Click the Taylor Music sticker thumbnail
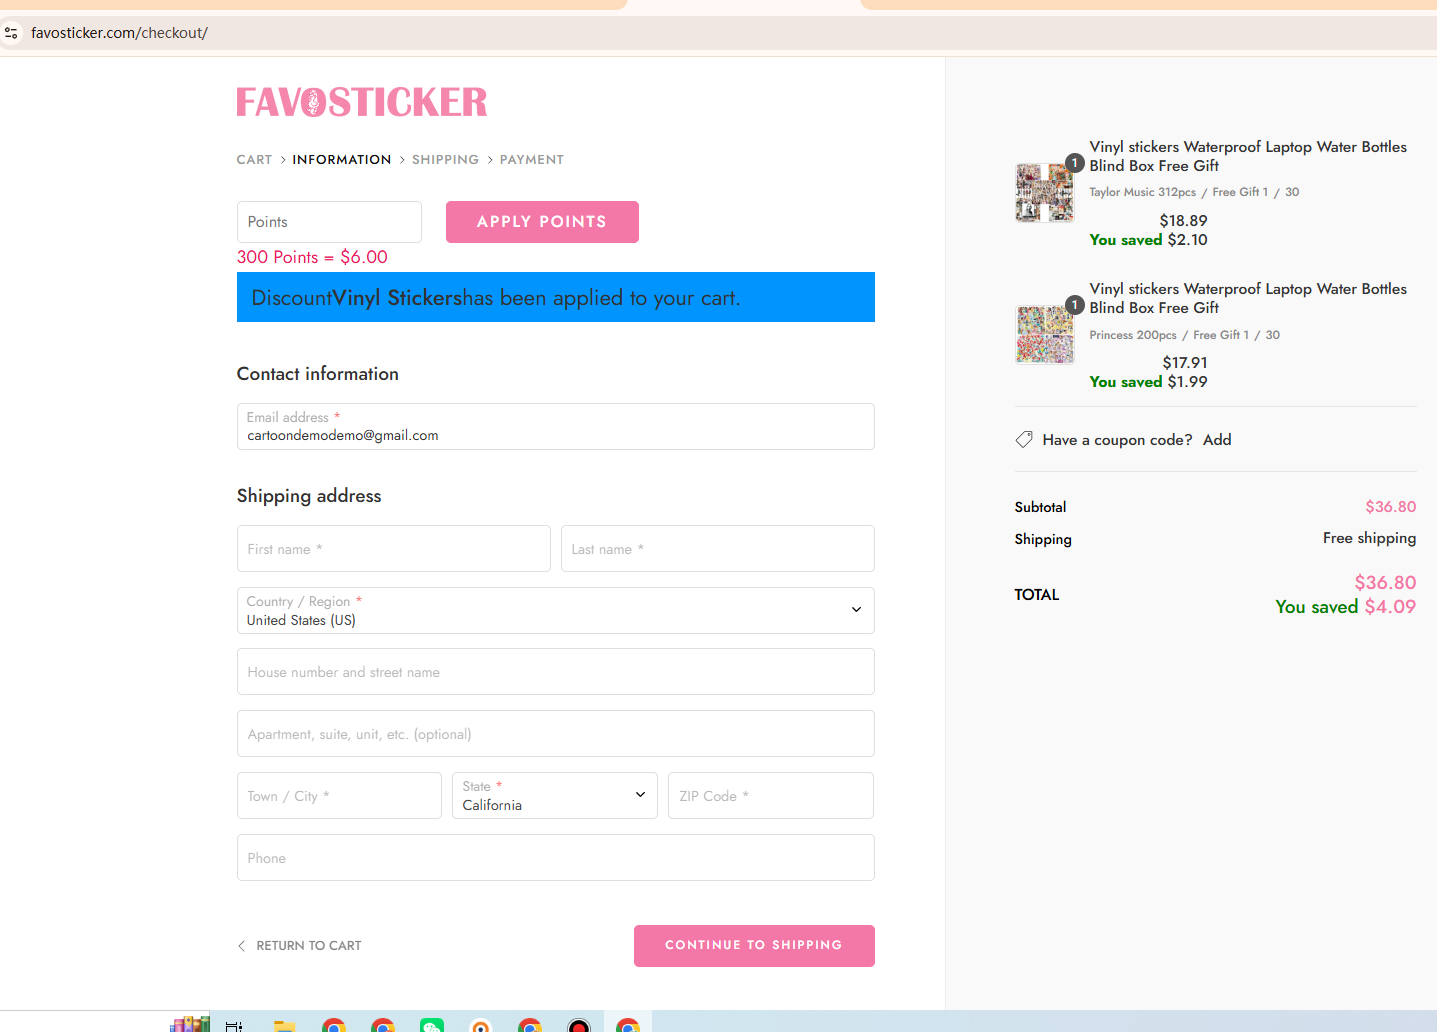The width and height of the screenshot is (1437, 1032). (x=1044, y=191)
